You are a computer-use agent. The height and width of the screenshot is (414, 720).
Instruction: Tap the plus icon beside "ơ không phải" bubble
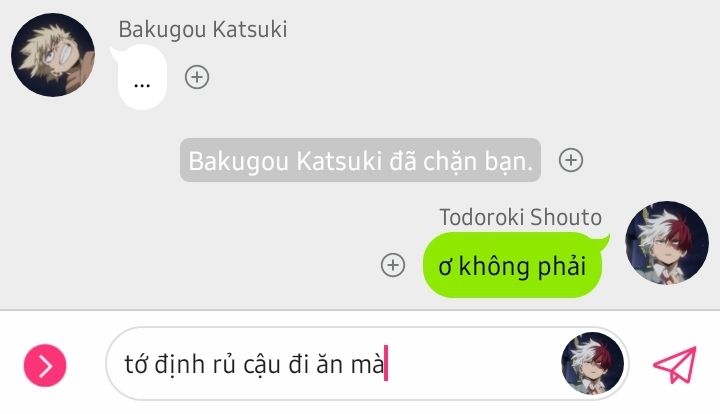click(393, 265)
